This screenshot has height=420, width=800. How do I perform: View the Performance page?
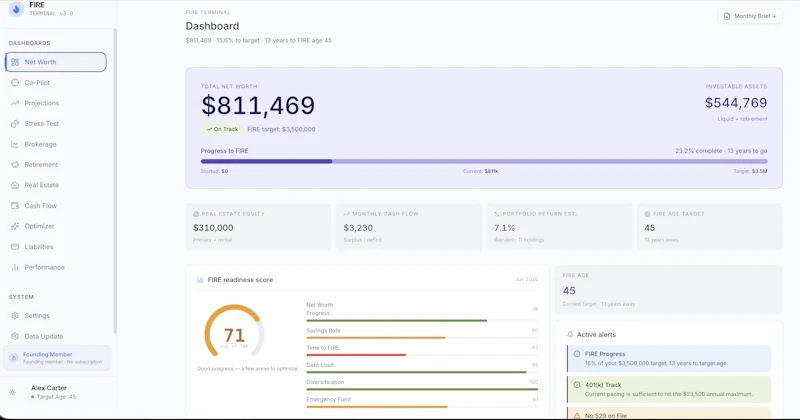pyautogui.click(x=56, y=267)
